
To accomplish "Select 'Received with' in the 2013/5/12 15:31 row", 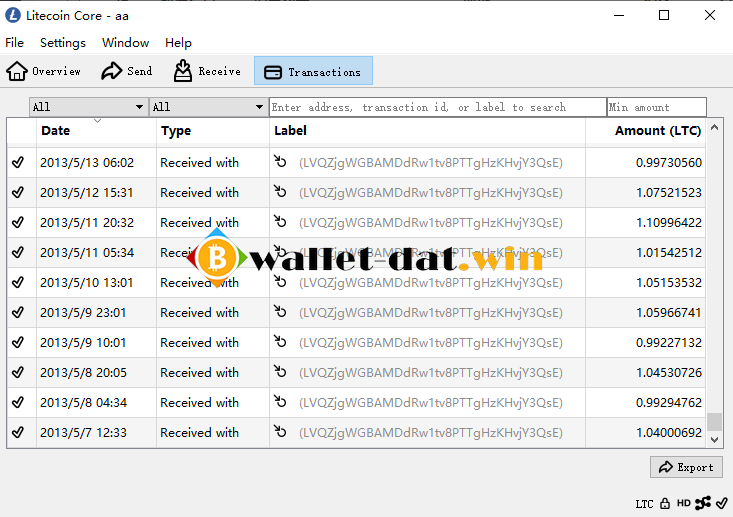I will [x=199, y=193].
